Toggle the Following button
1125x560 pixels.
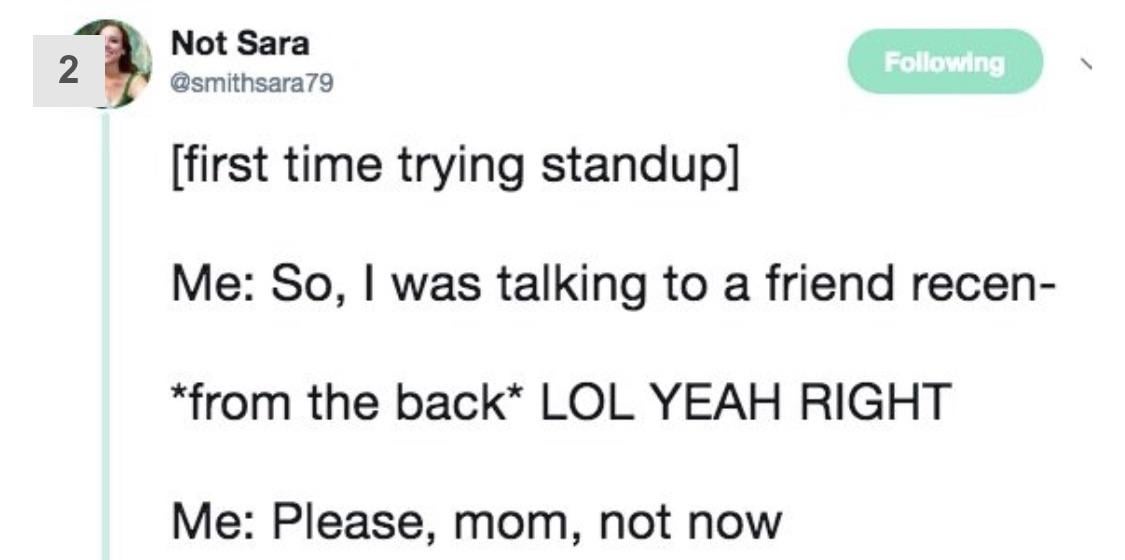(945, 63)
